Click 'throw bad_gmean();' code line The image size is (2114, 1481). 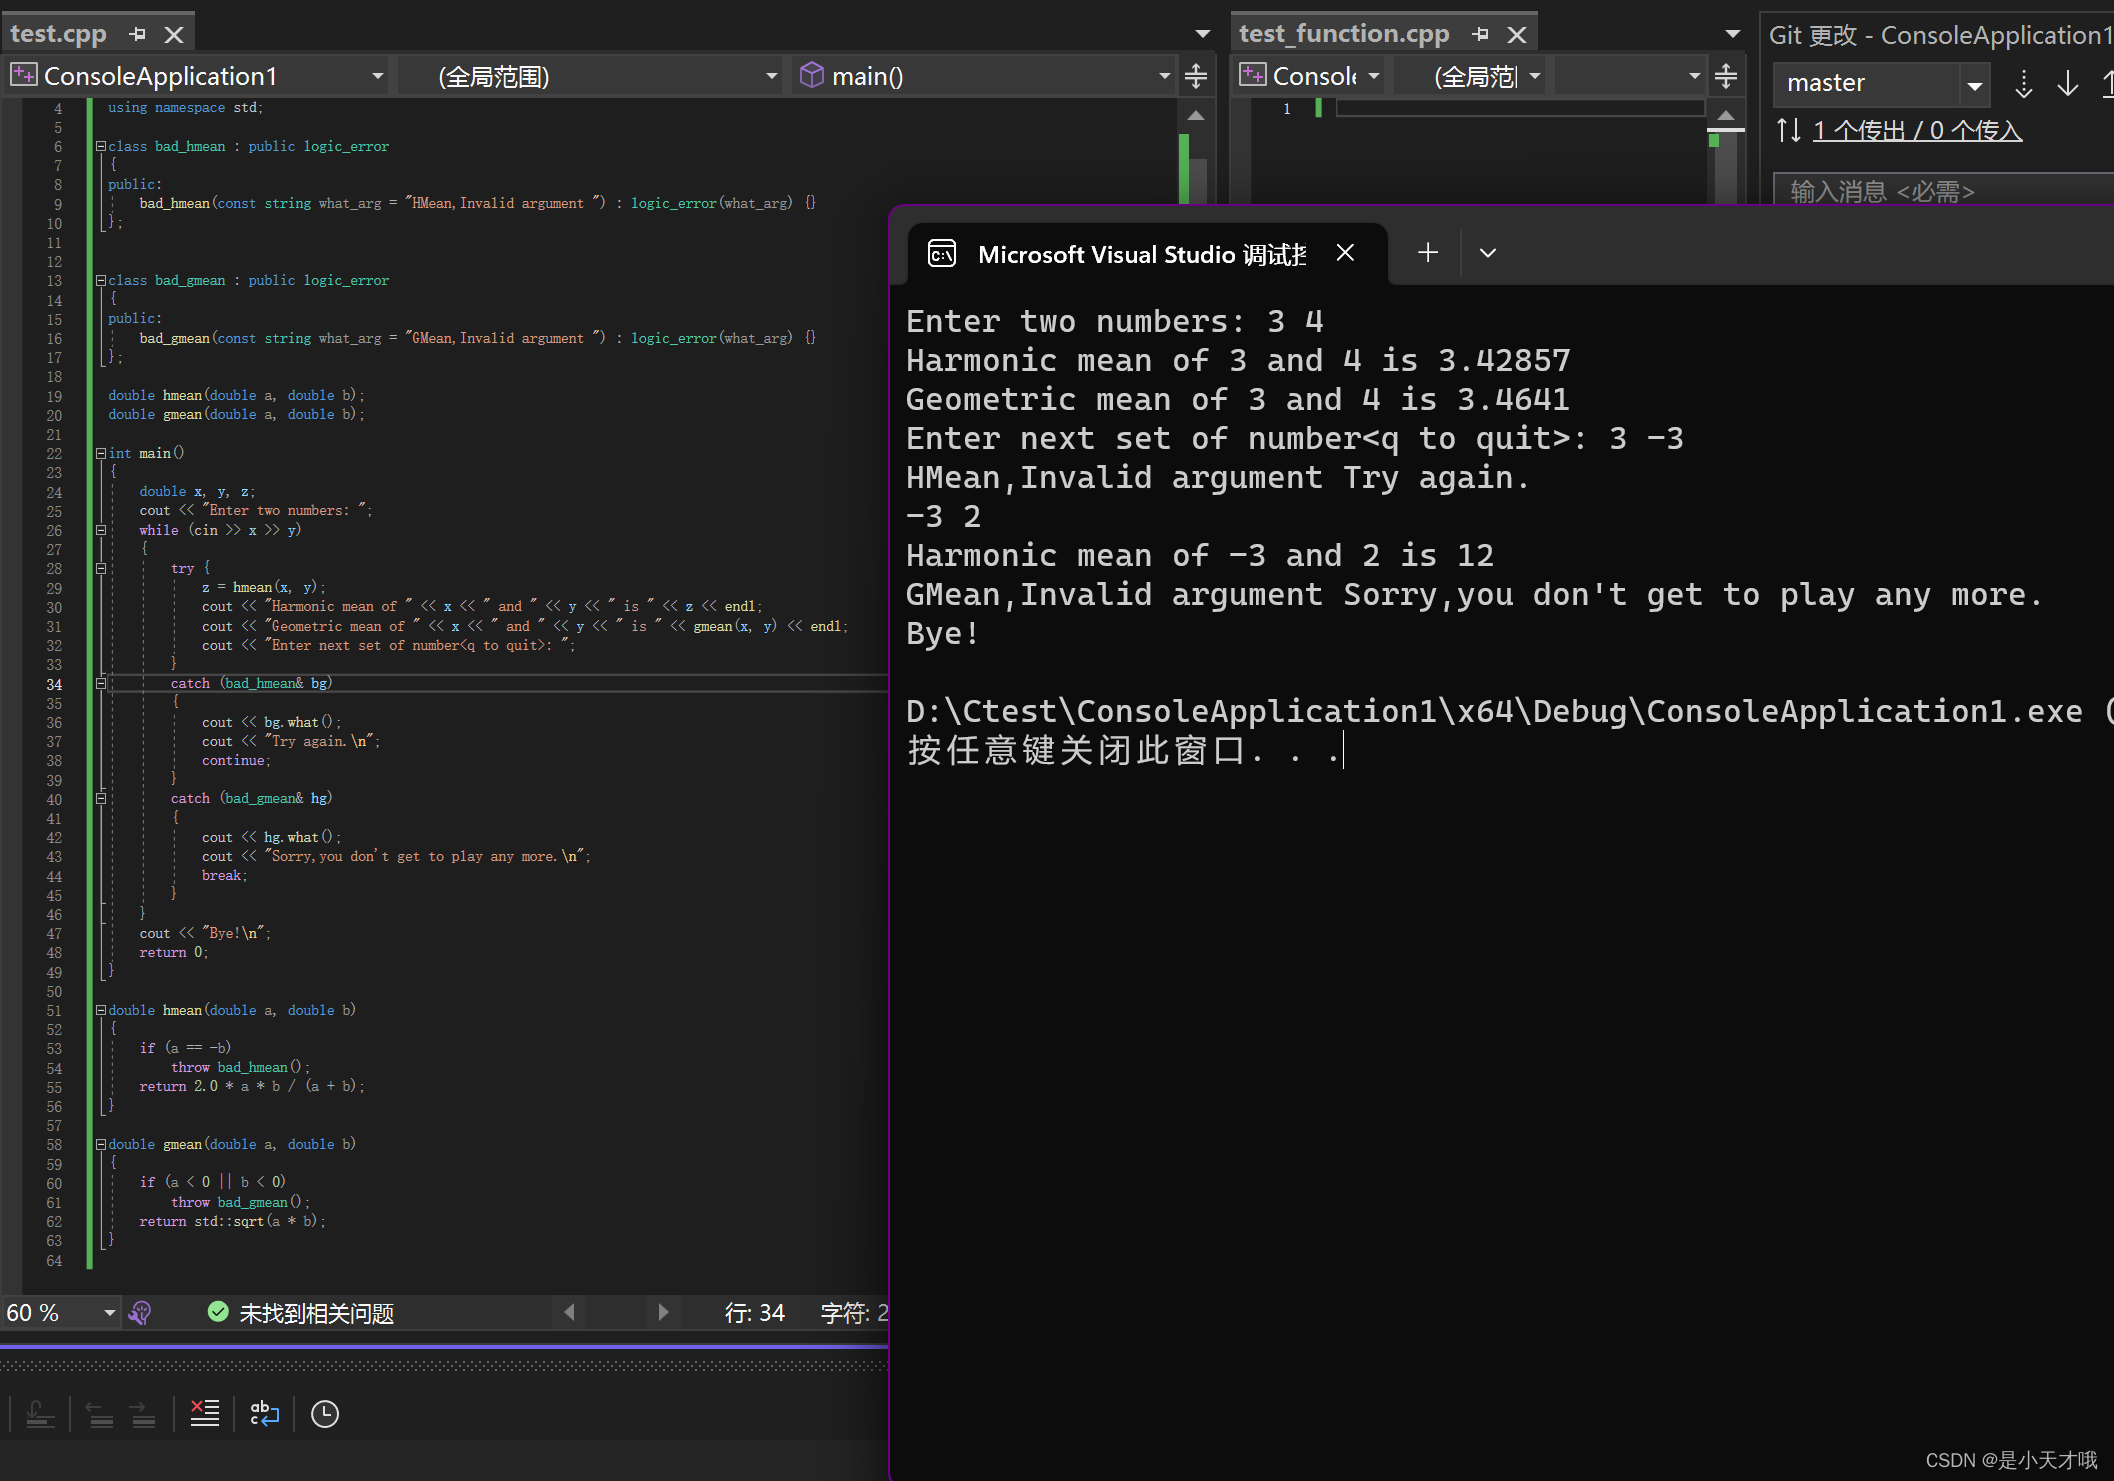pos(240,1202)
